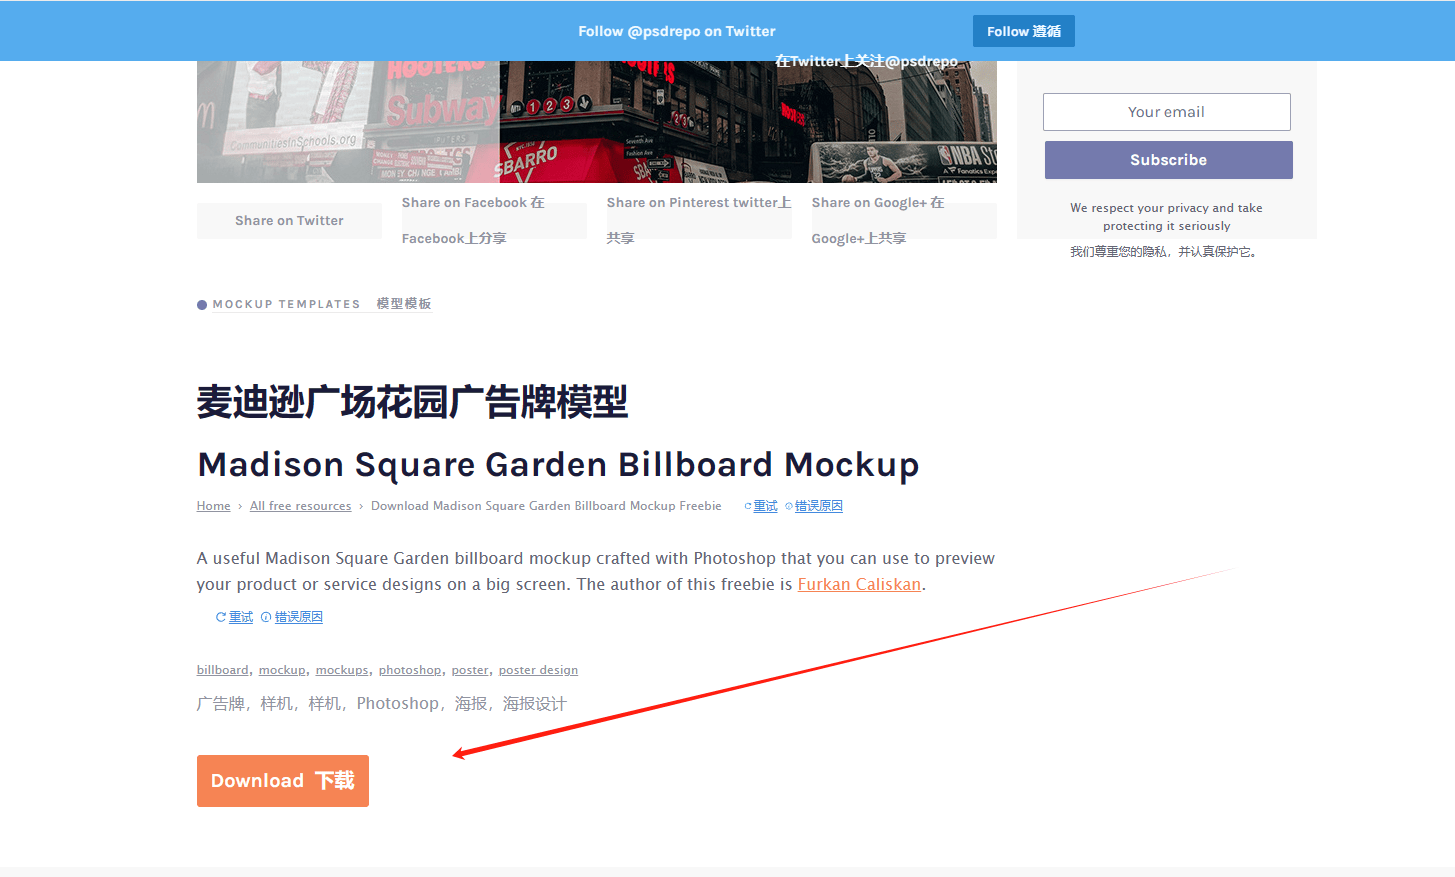Share this page on Twitter

tap(289, 221)
